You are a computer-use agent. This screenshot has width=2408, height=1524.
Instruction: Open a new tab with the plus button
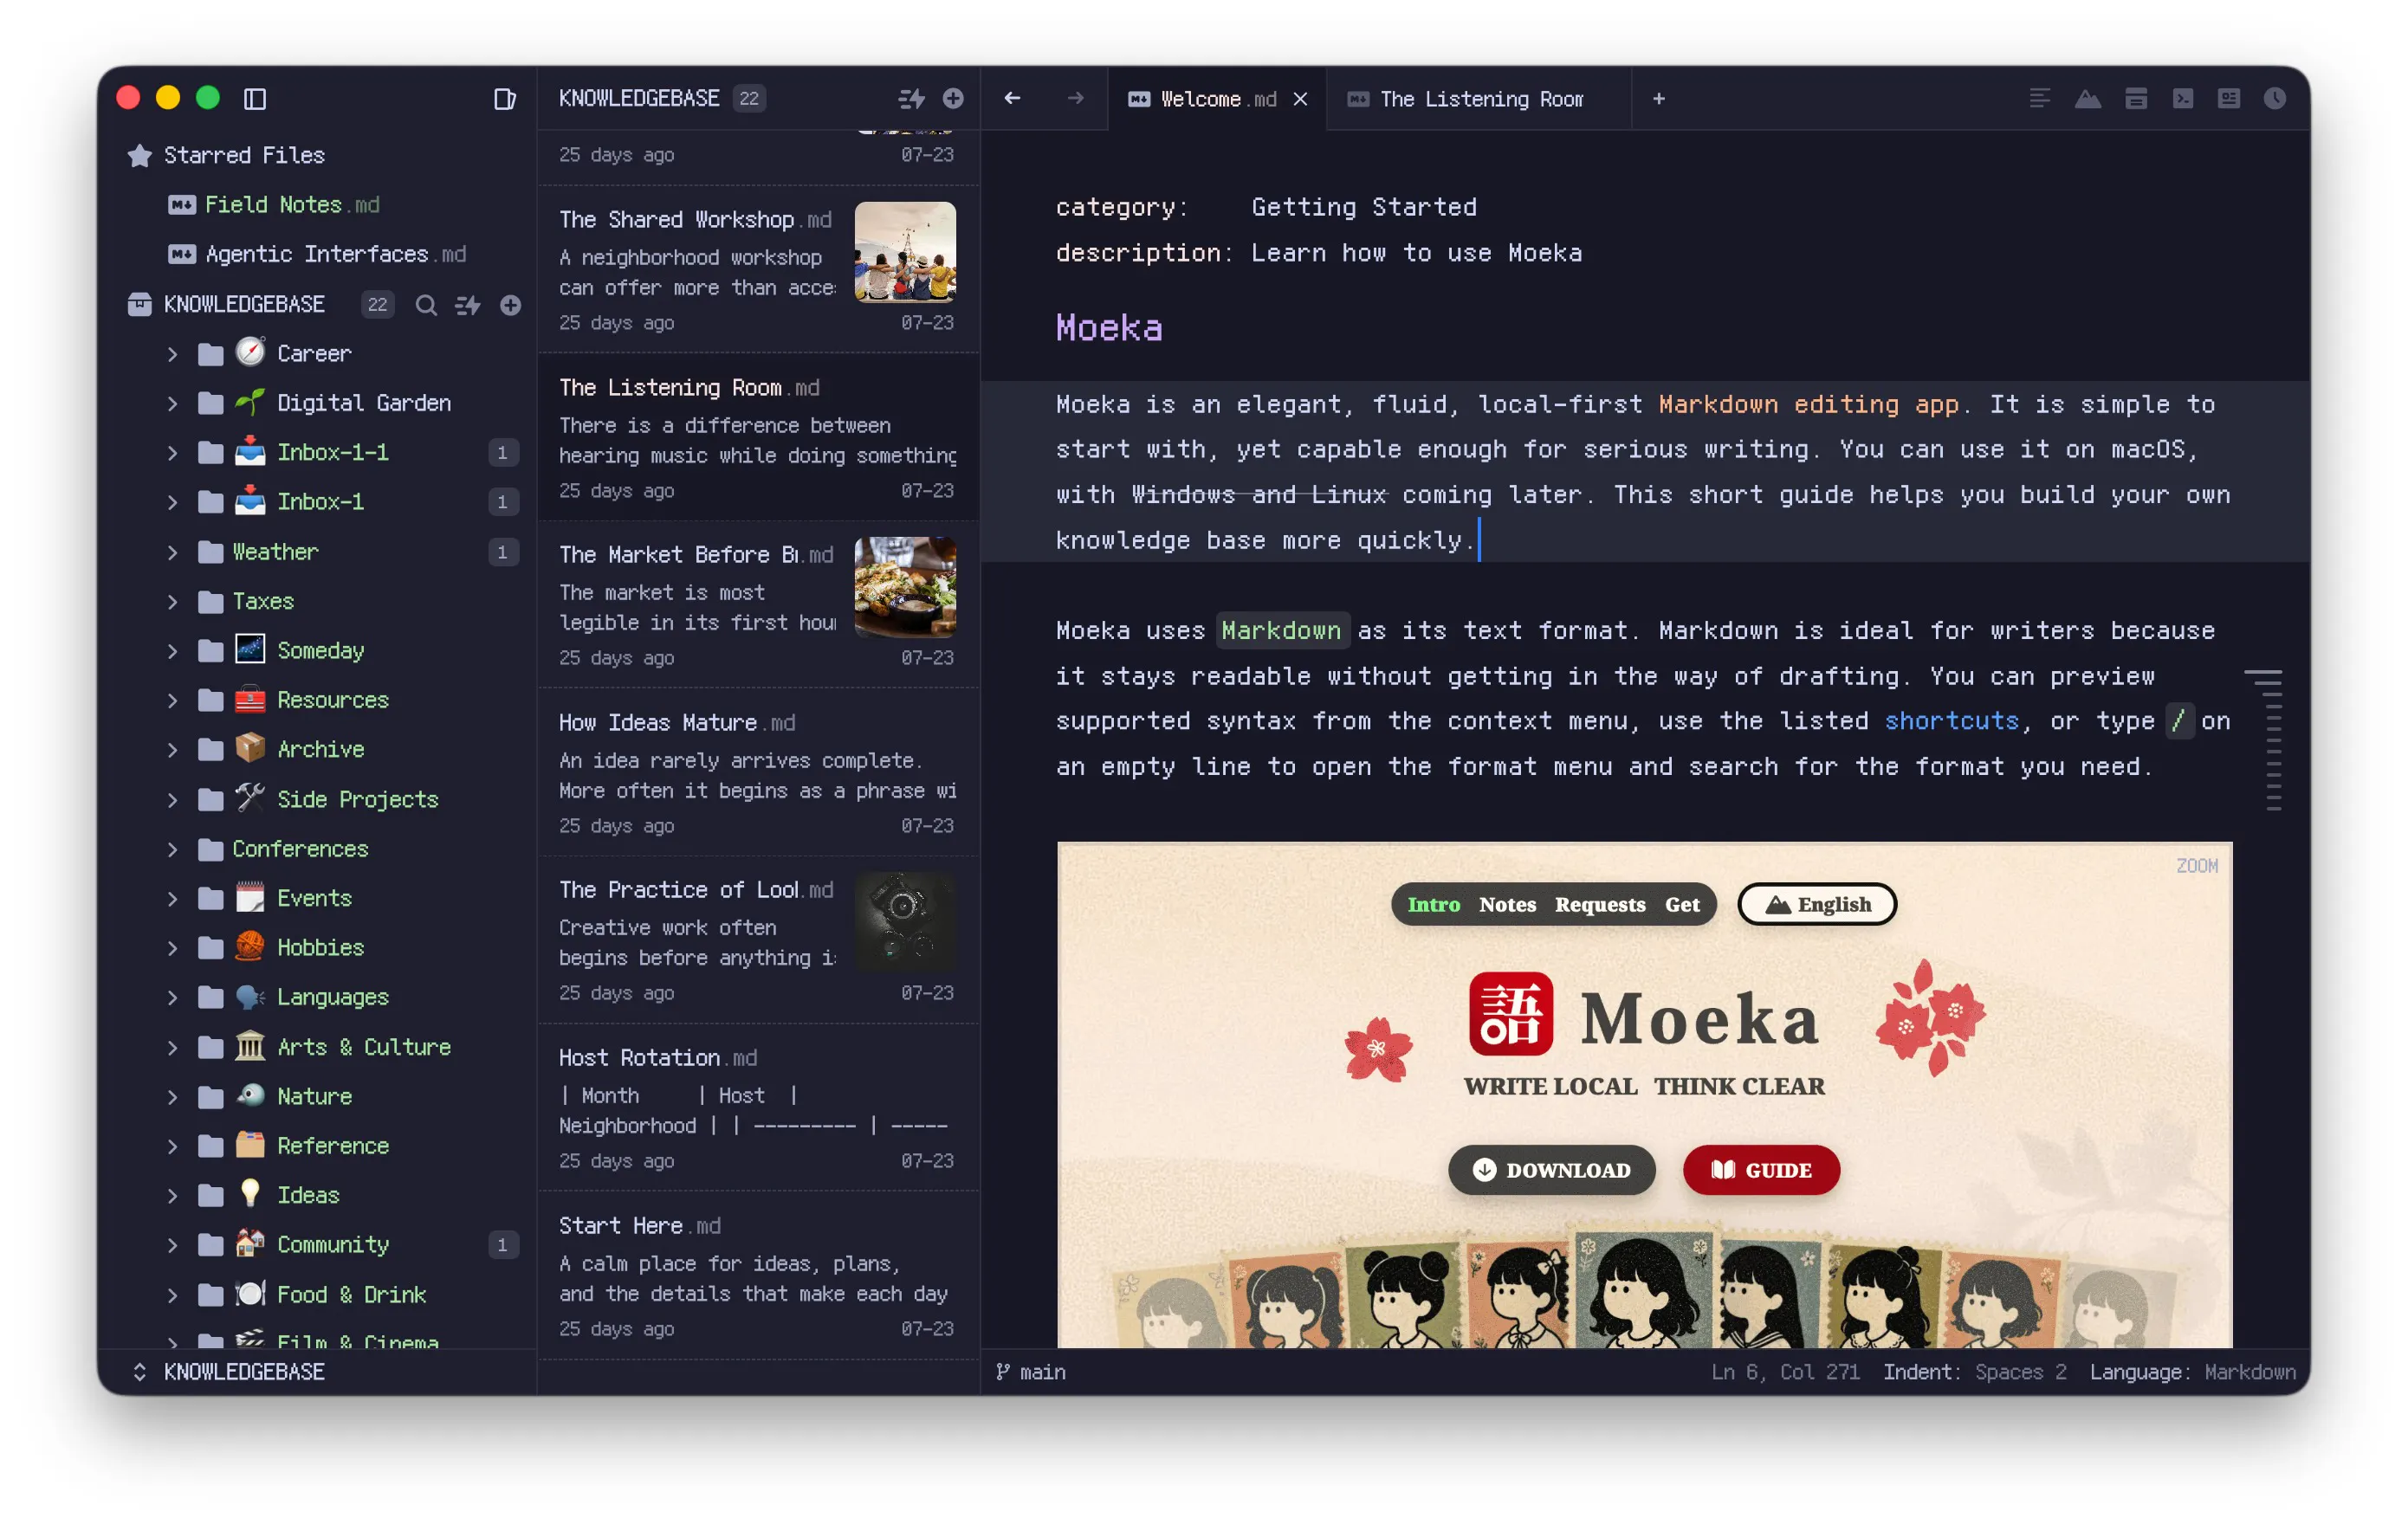pos(1659,98)
